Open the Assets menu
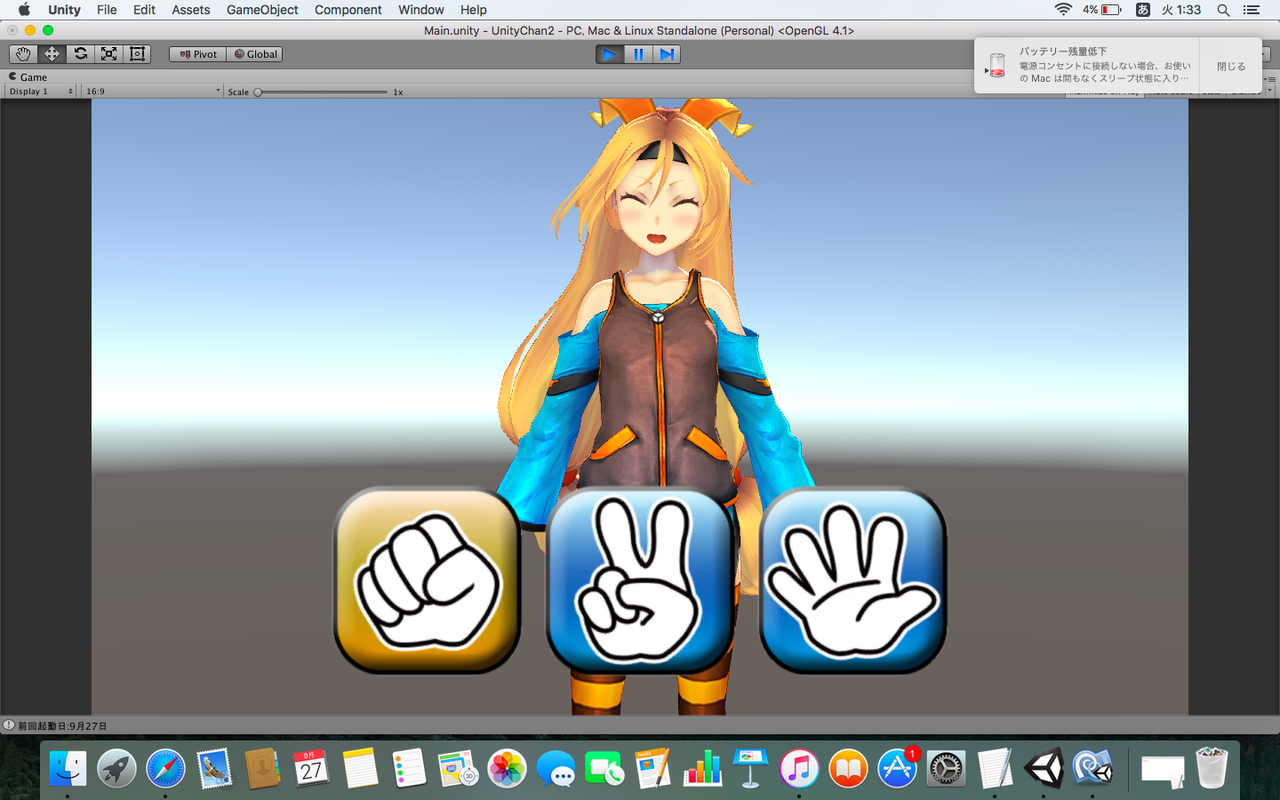1280x800 pixels. tap(191, 10)
